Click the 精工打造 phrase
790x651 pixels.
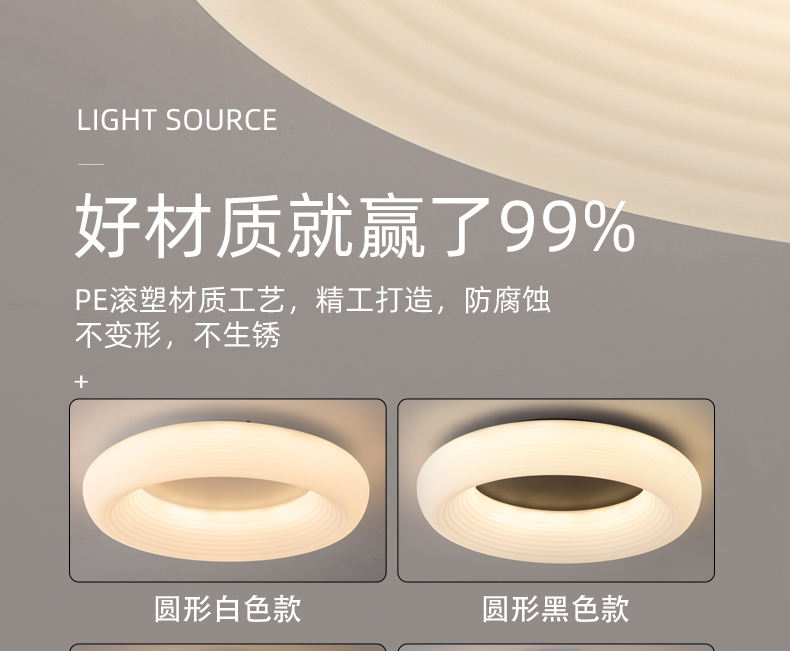tap(374, 300)
